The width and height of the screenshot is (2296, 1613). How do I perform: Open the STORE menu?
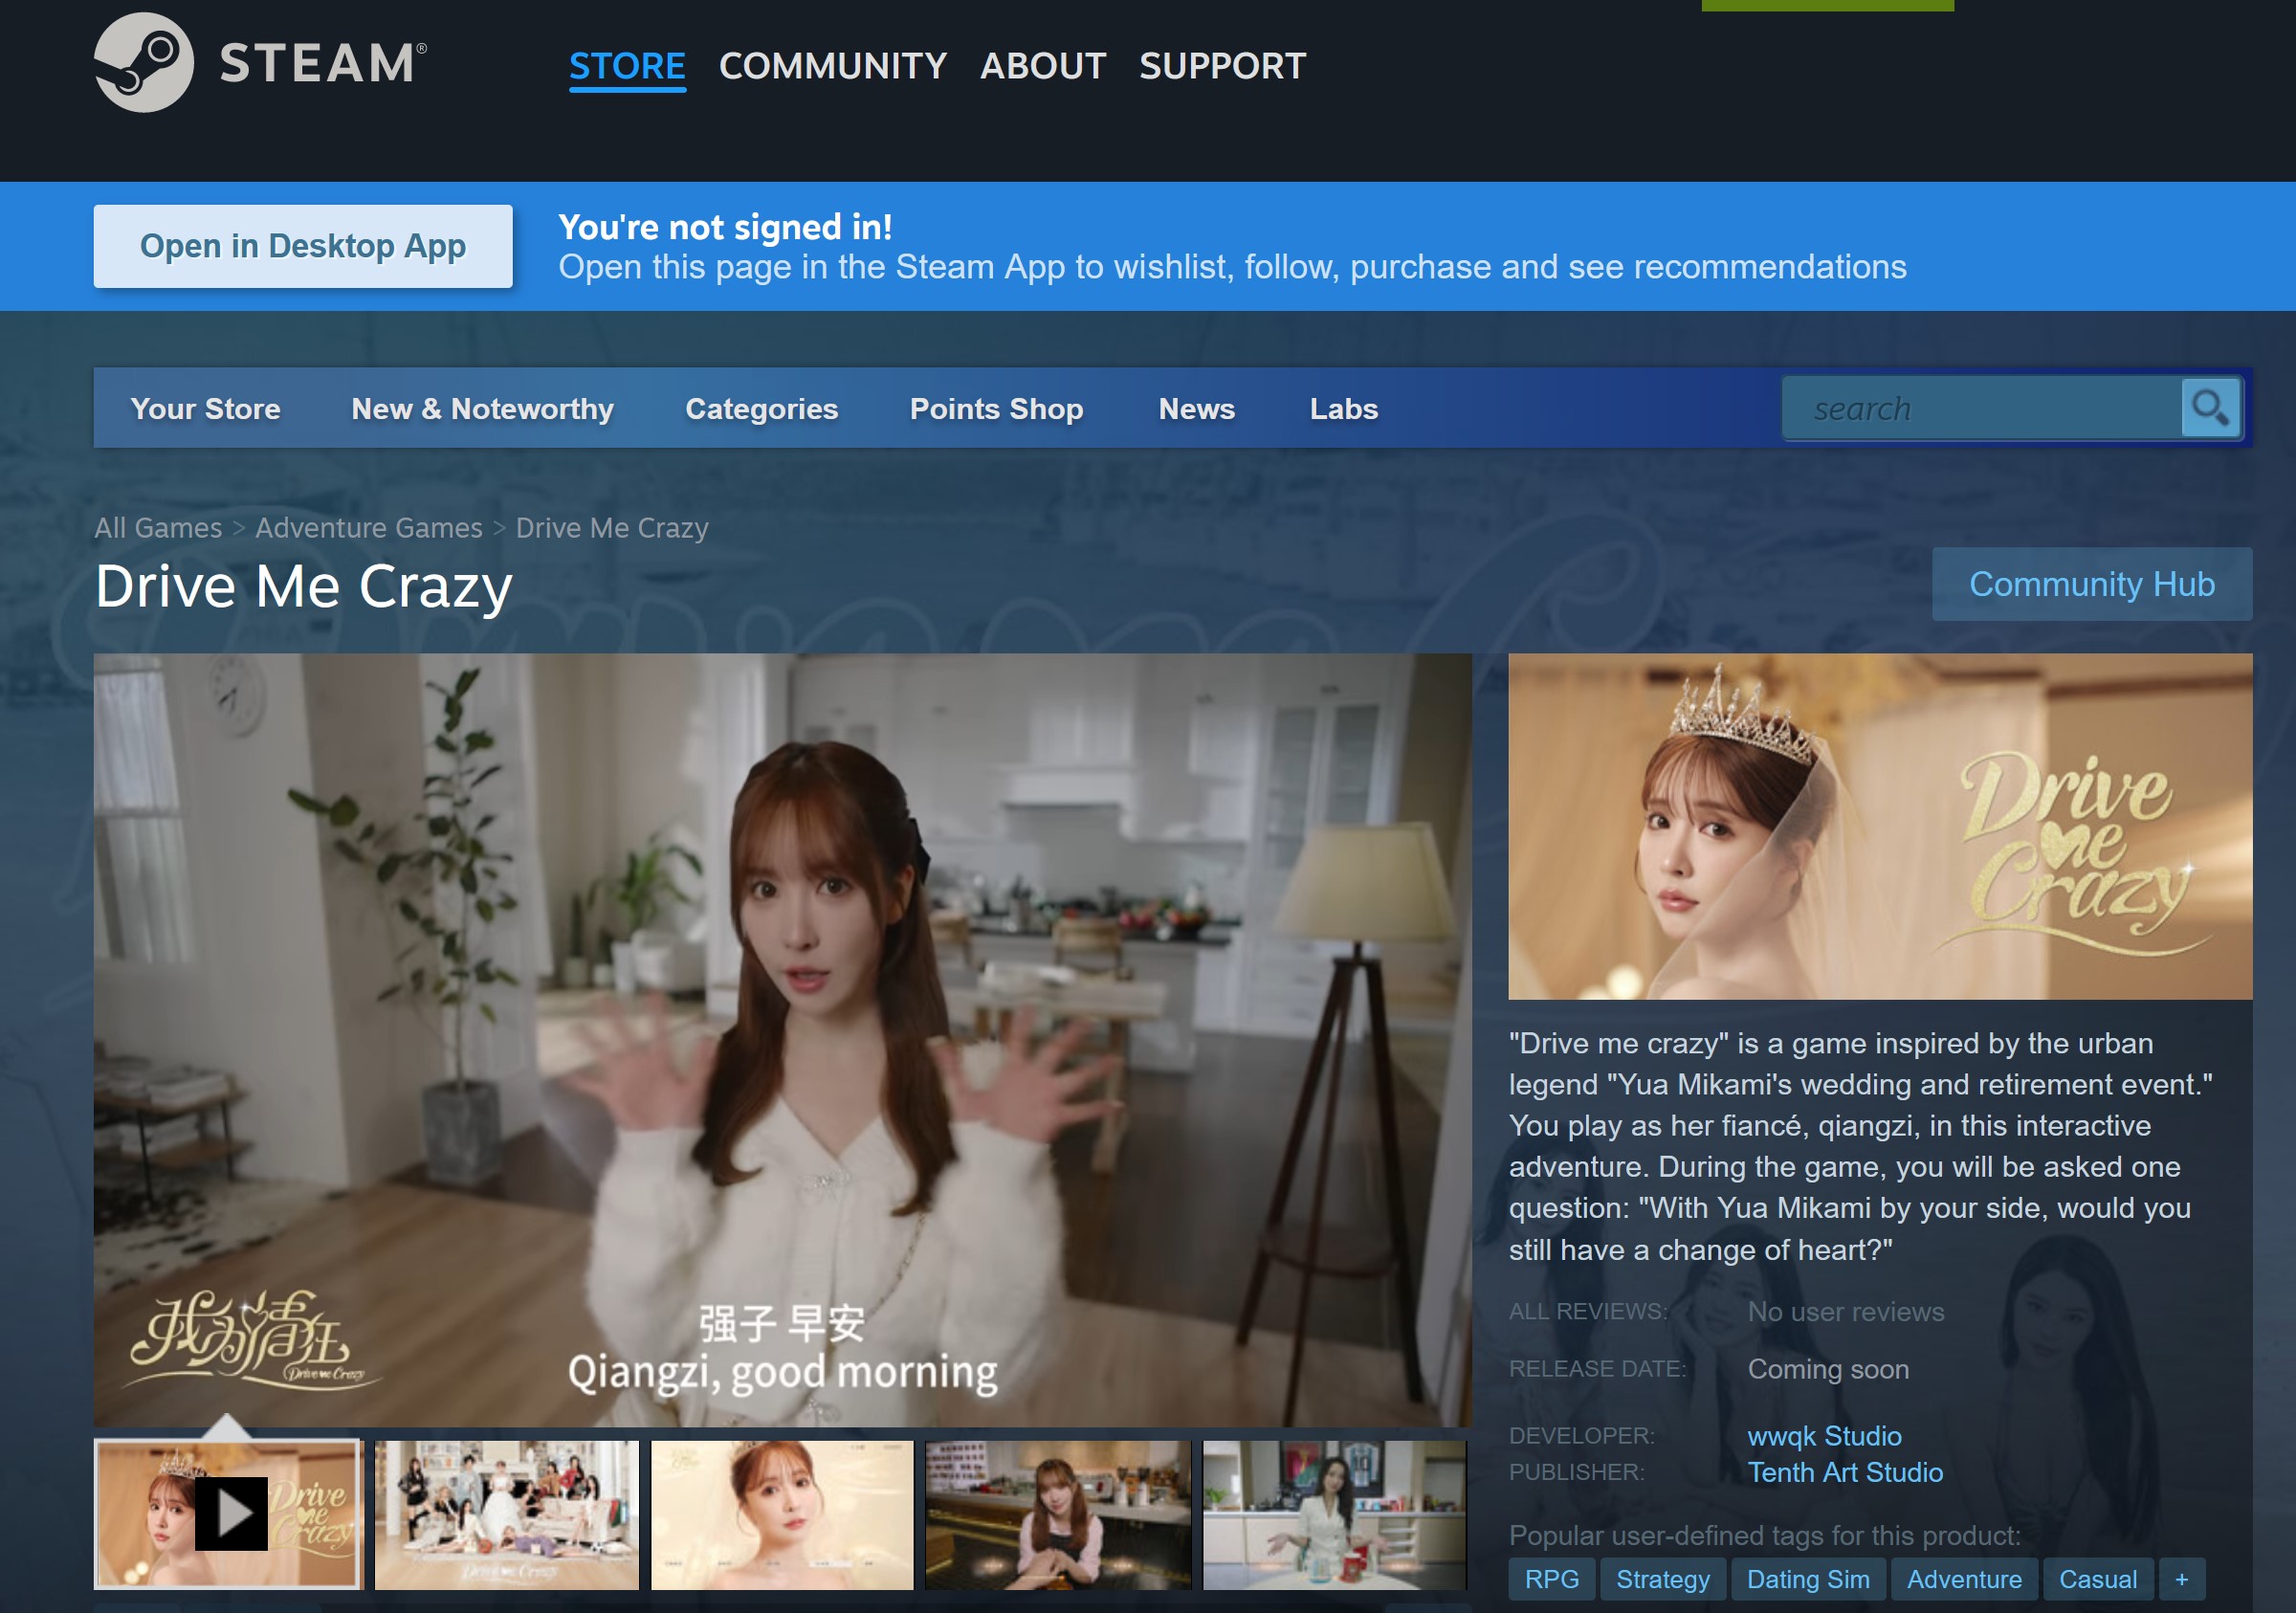(x=627, y=66)
